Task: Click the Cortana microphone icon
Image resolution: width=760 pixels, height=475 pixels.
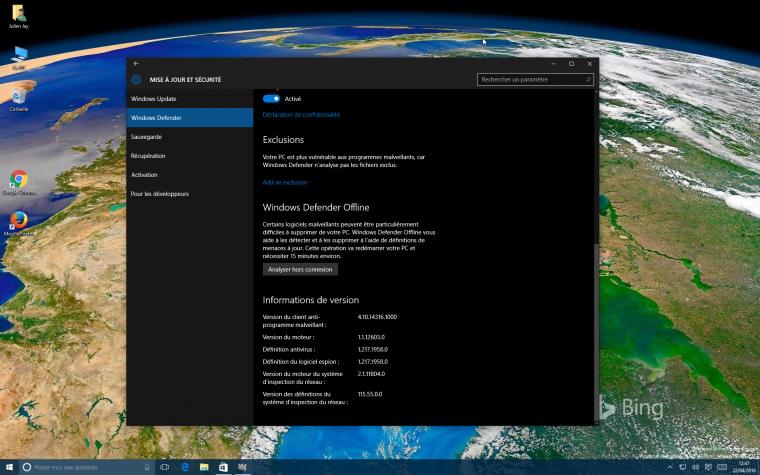Action: (147, 467)
